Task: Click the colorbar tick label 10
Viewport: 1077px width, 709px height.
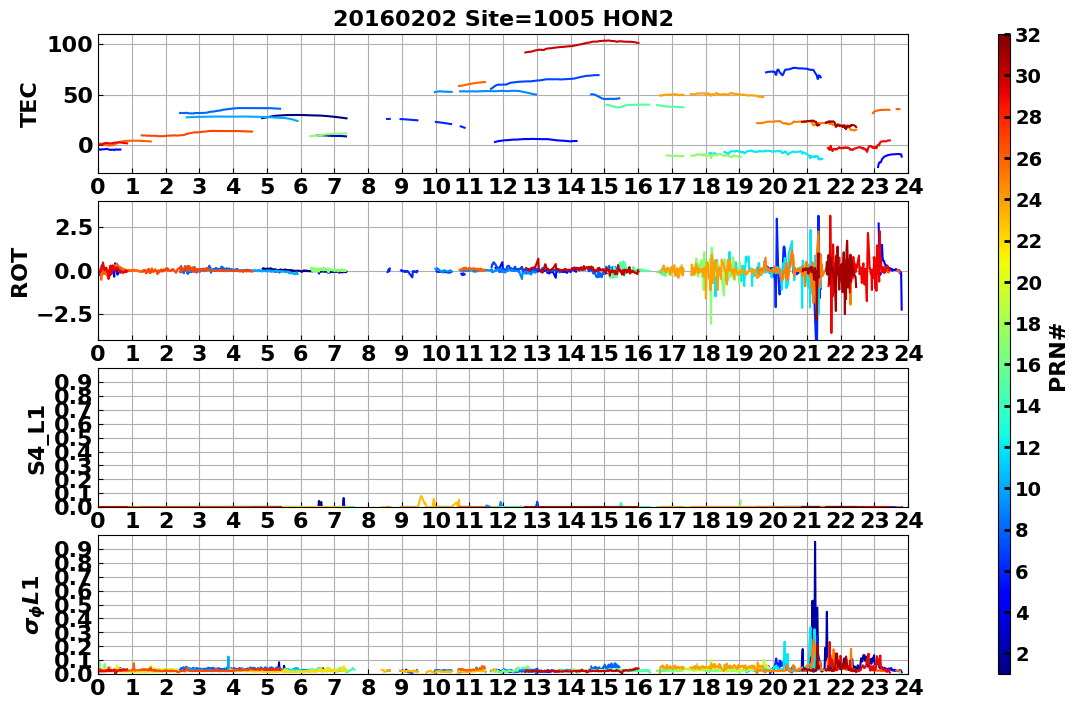Action: (1028, 488)
